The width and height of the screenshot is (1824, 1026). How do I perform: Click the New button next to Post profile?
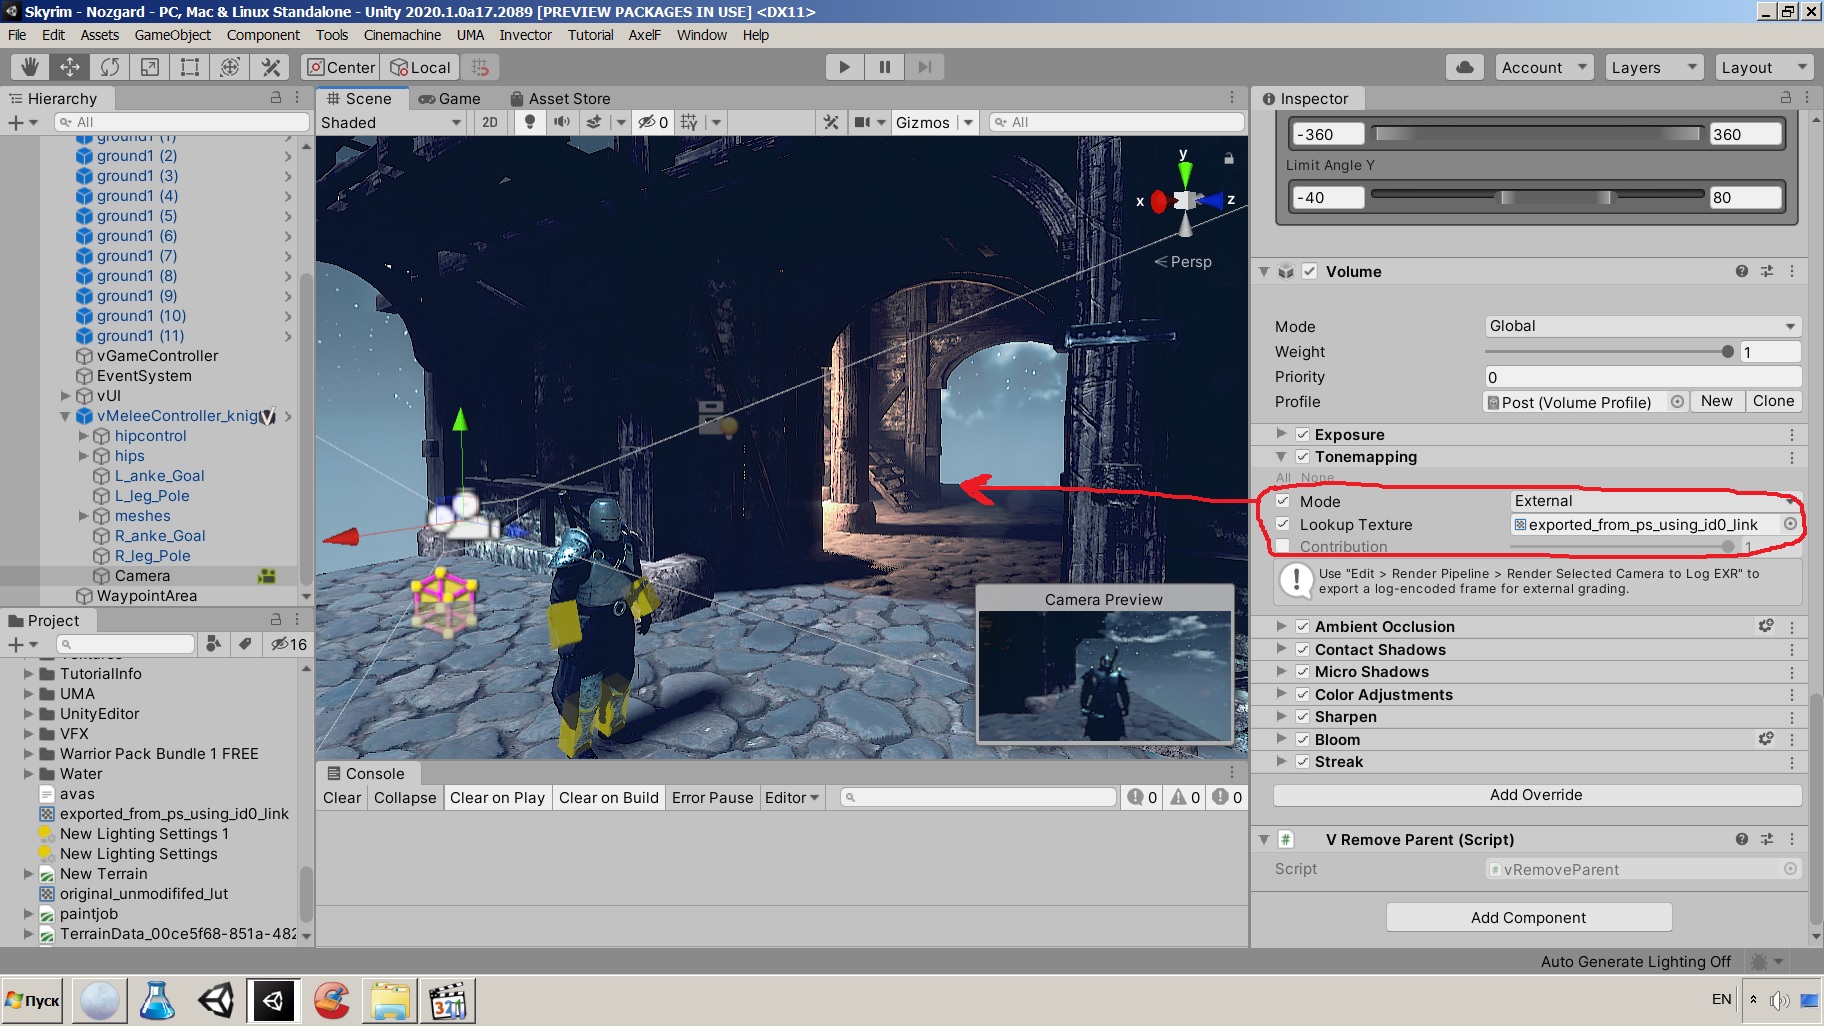pyautogui.click(x=1716, y=401)
